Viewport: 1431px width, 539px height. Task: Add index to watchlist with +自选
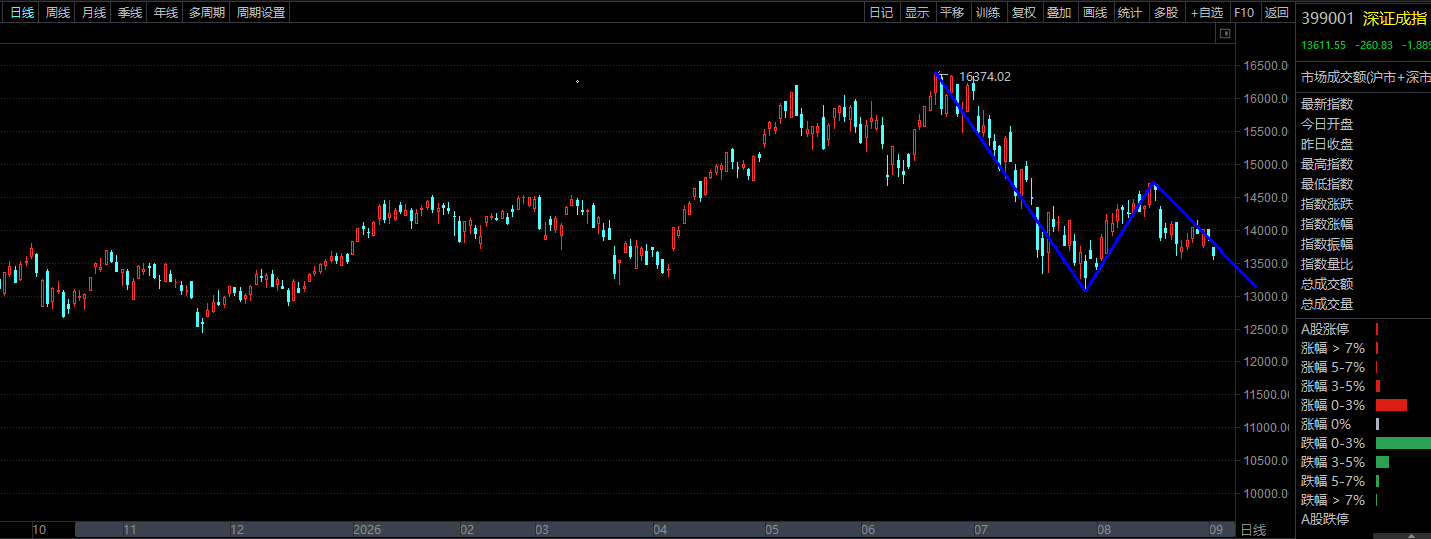point(1207,13)
